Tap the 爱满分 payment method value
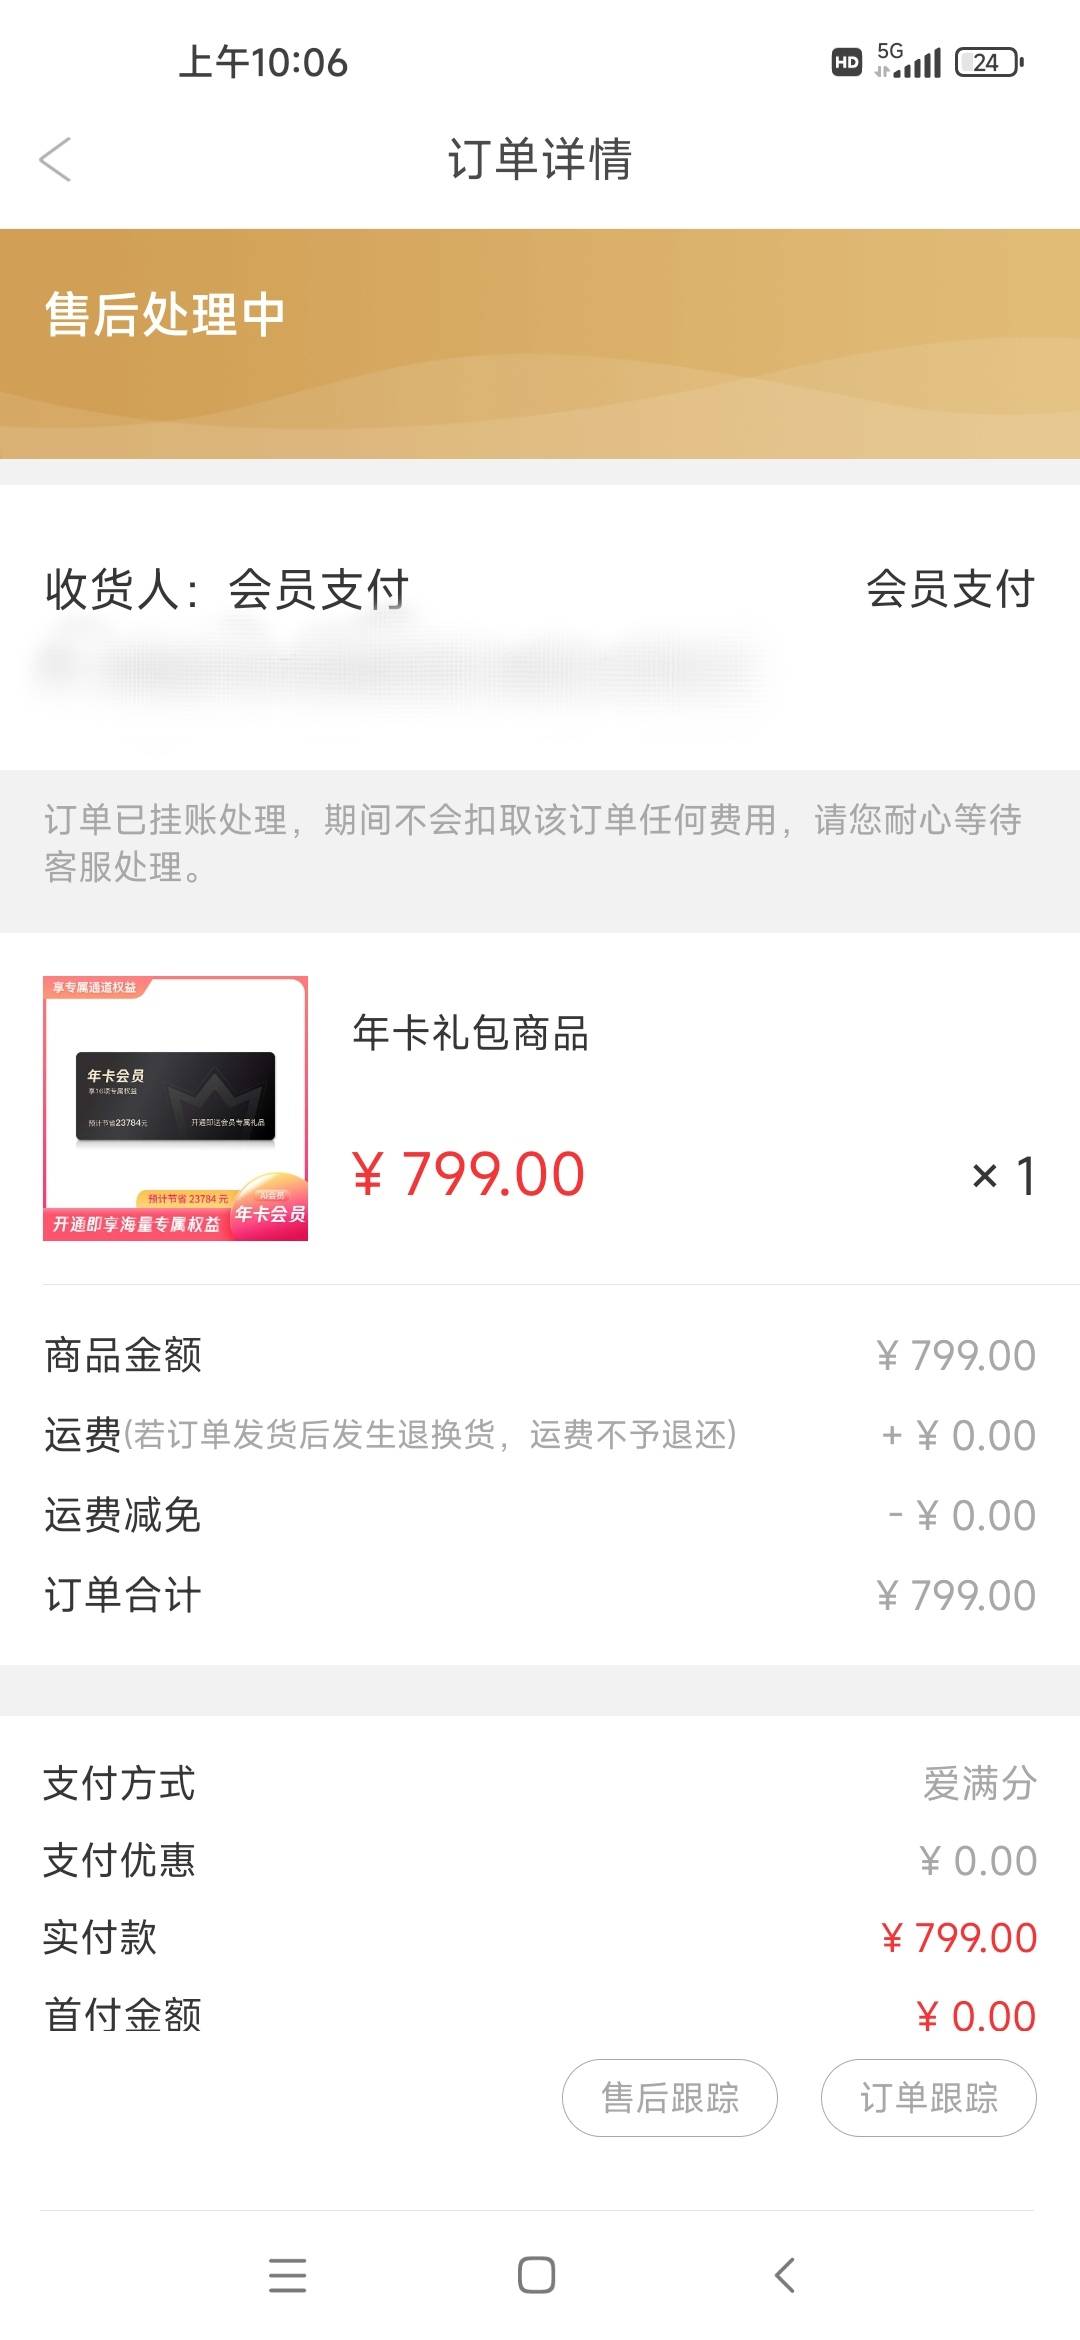The height and width of the screenshot is (2340, 1080). [x=979, y=1783]
